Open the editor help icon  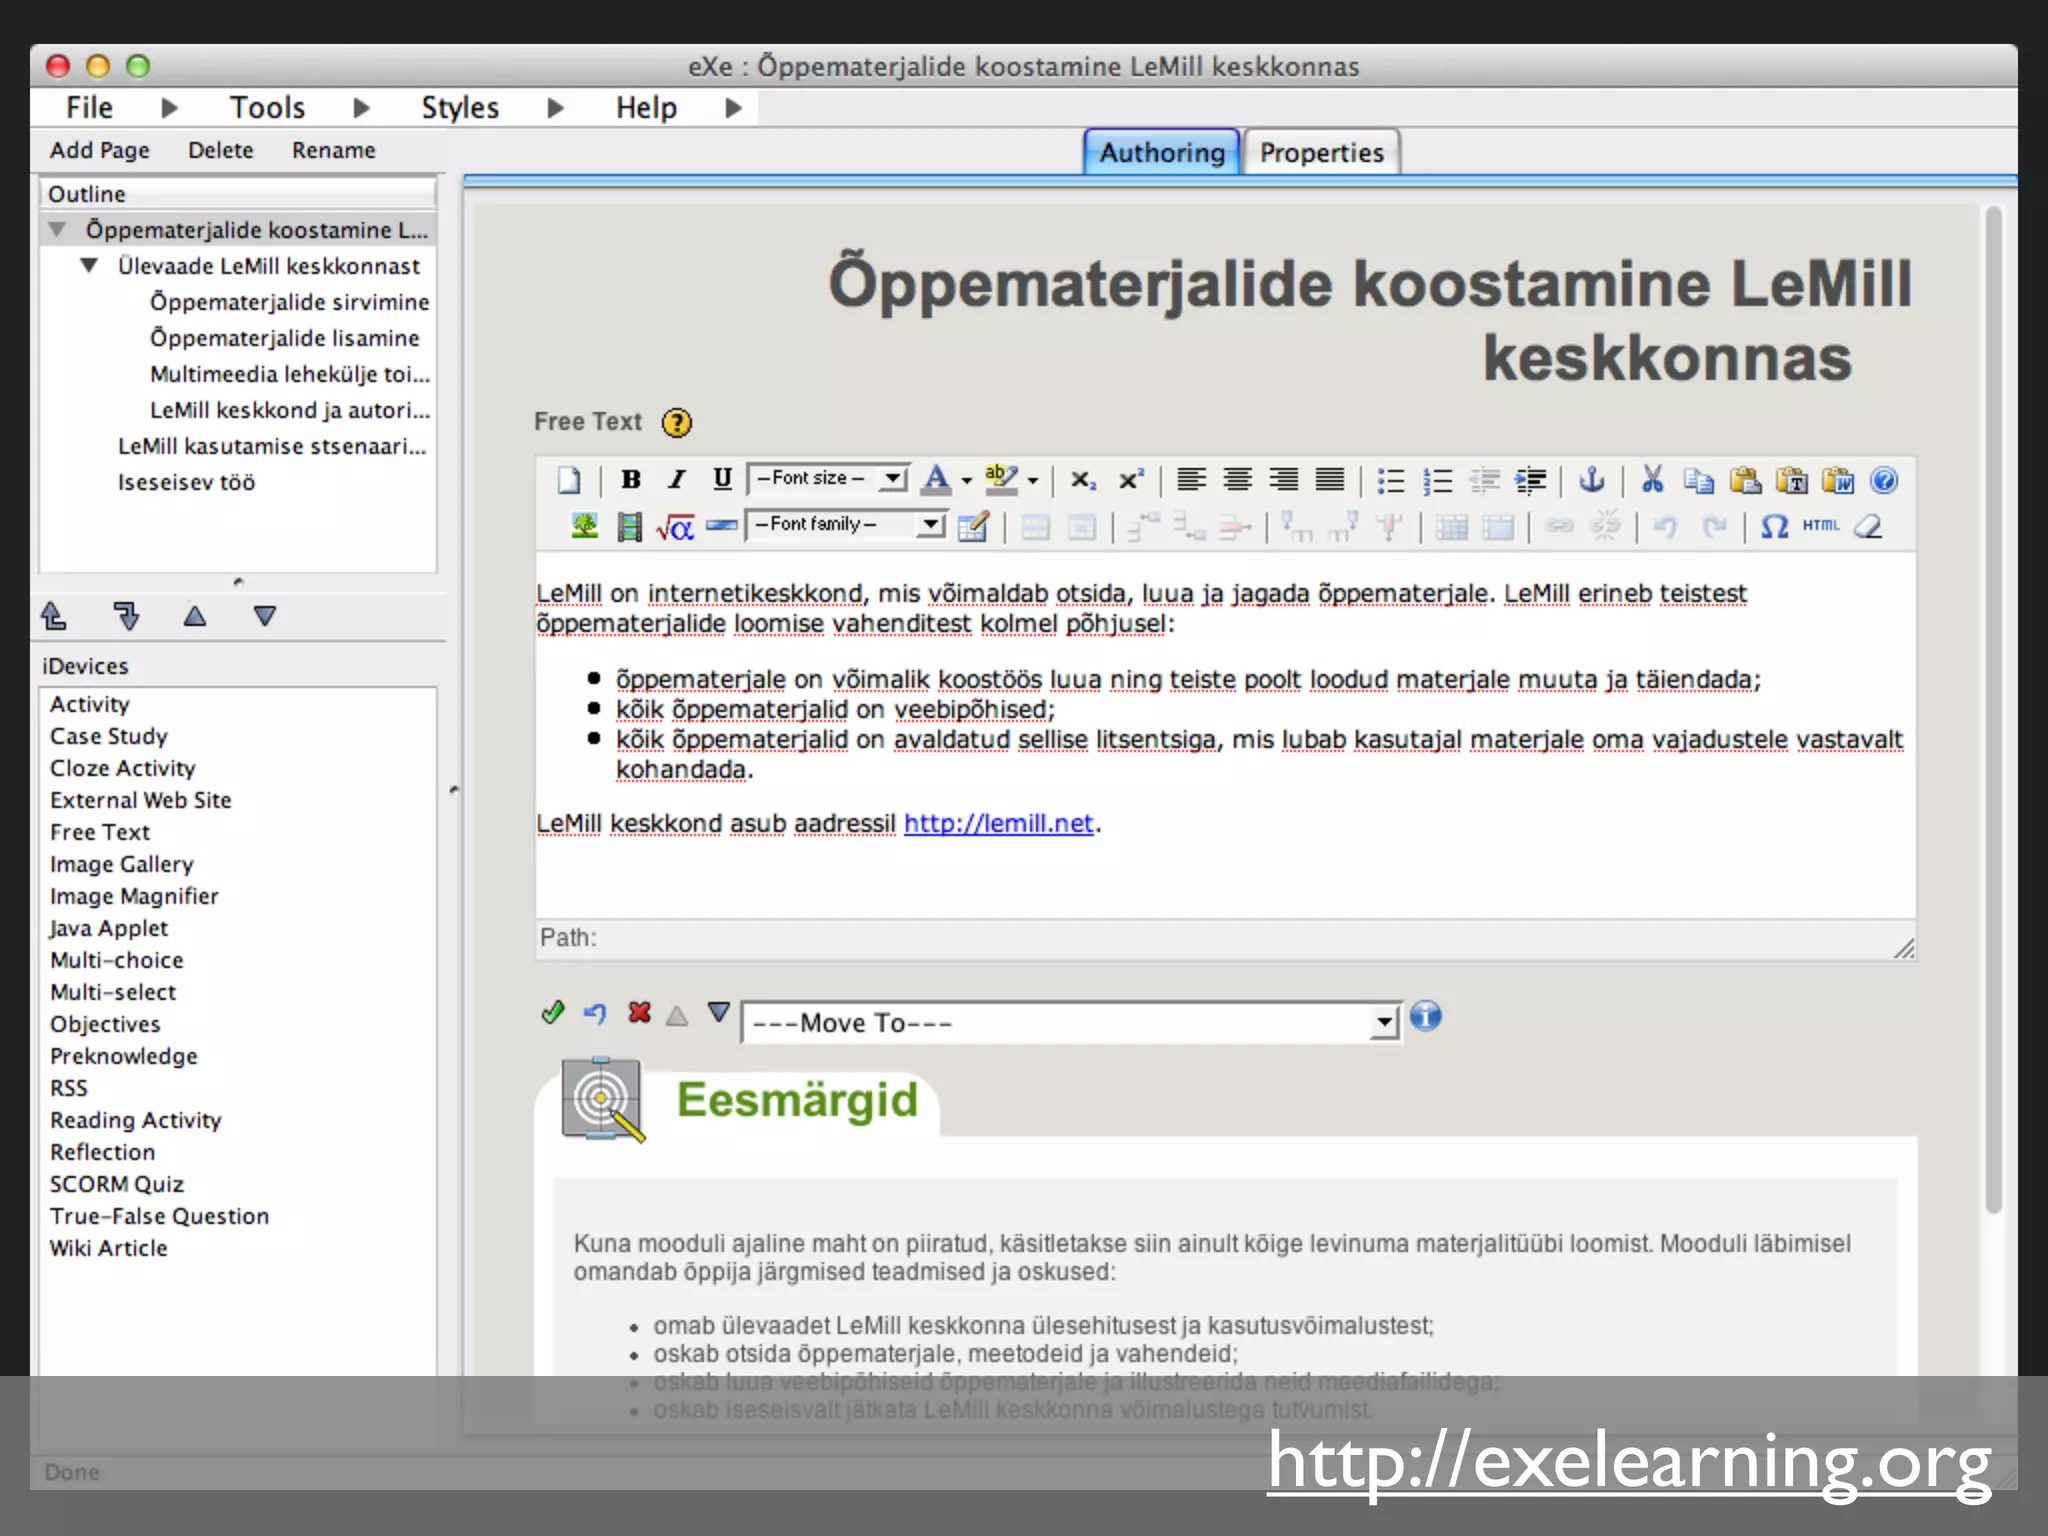1884,481
